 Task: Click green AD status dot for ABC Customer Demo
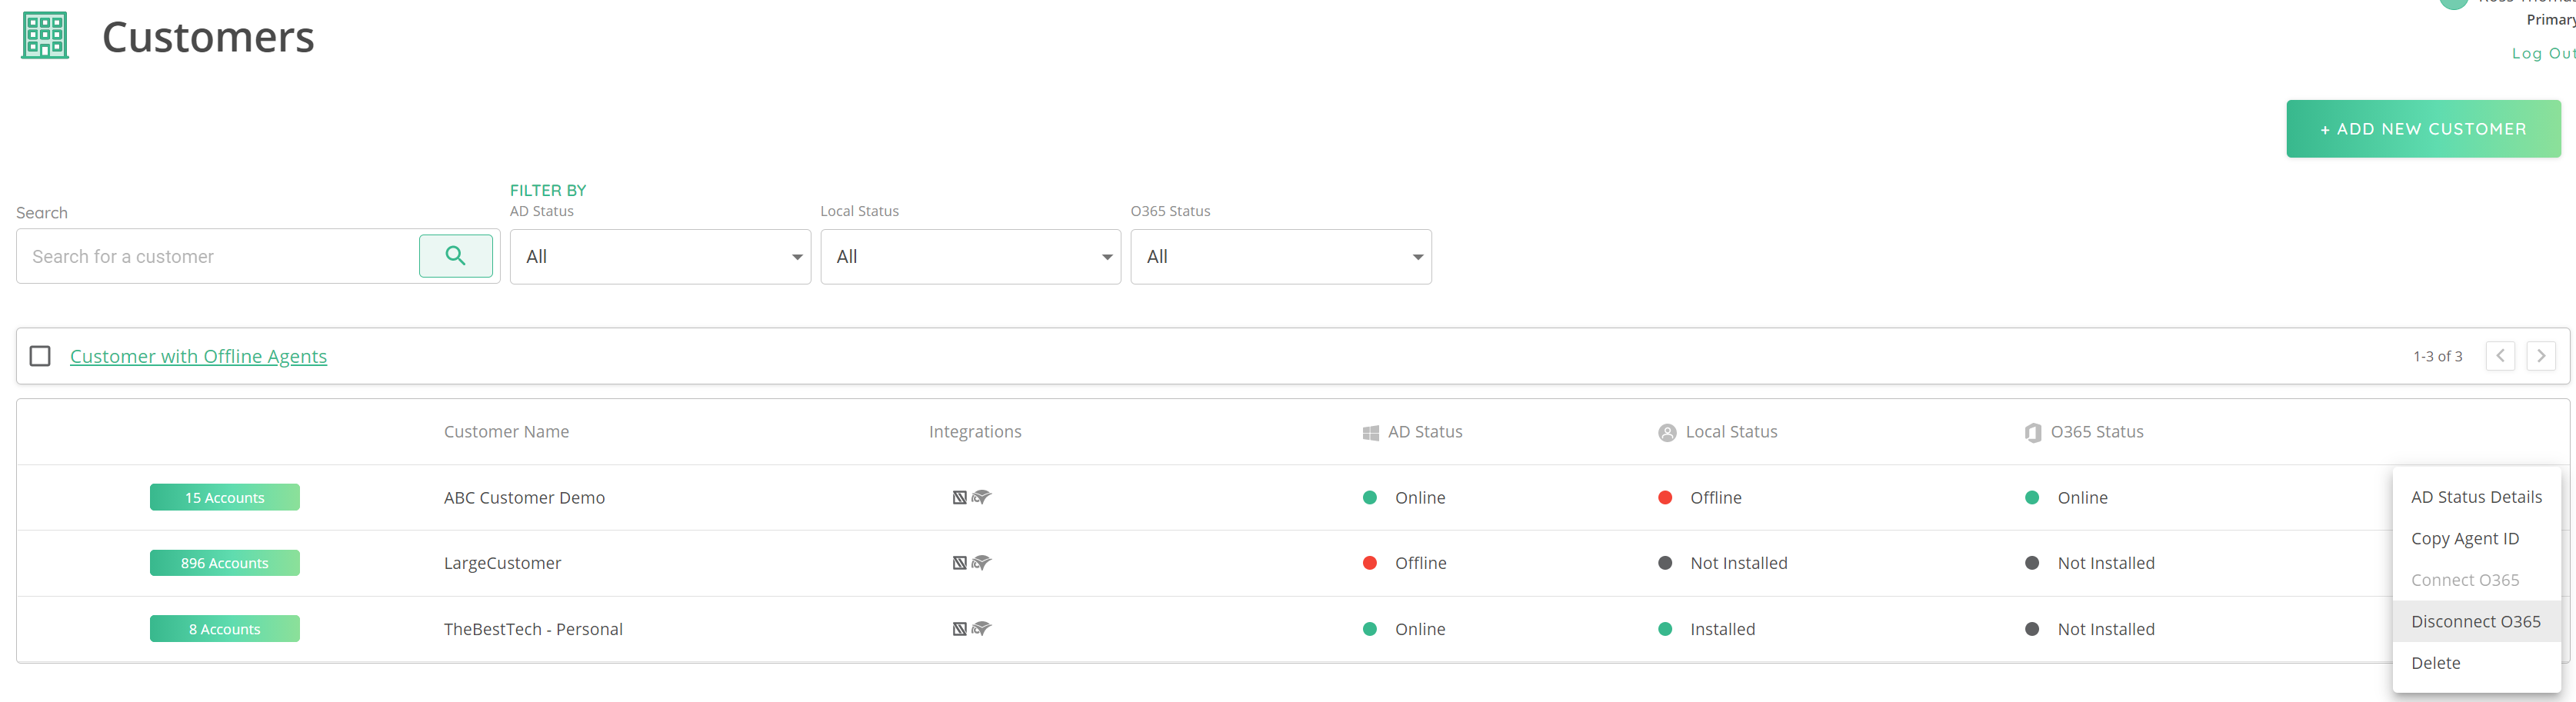pos(1370,498)
